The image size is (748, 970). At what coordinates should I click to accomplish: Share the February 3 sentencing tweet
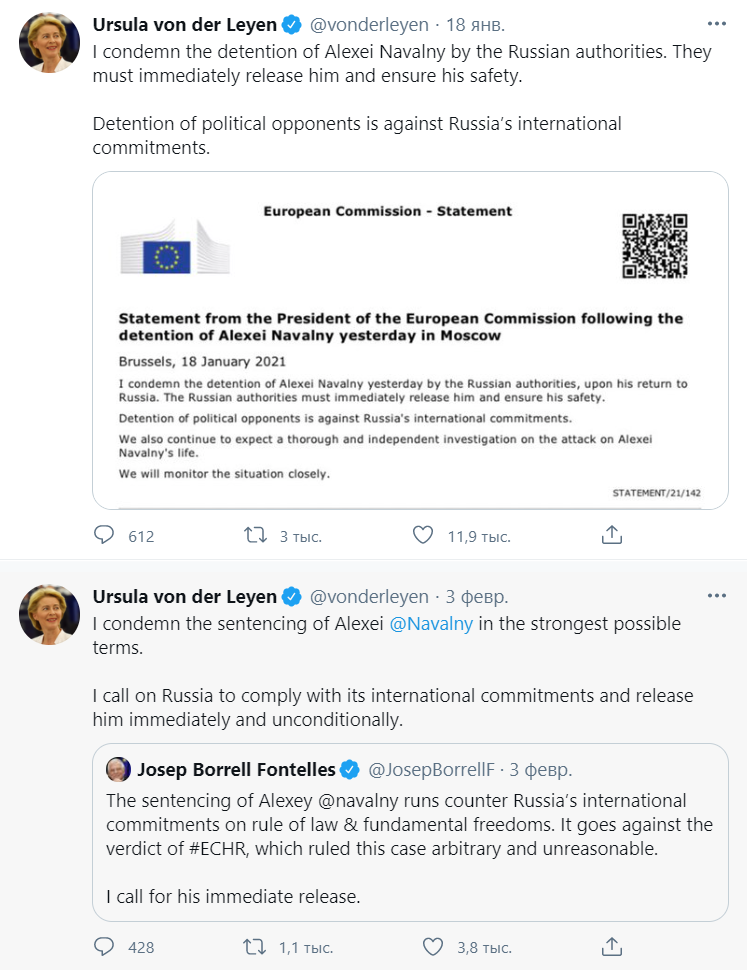[612, 946]
